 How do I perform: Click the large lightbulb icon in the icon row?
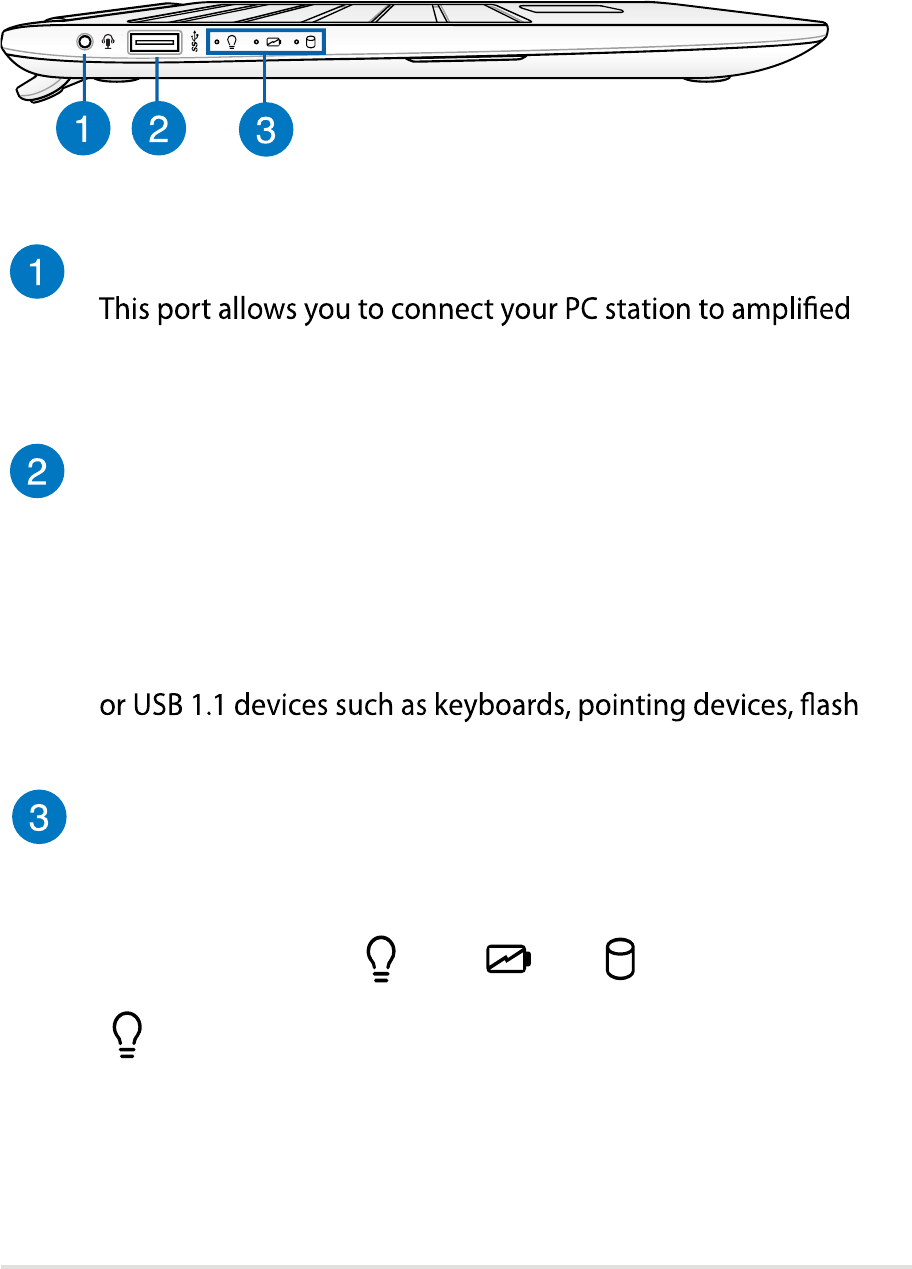384,962
